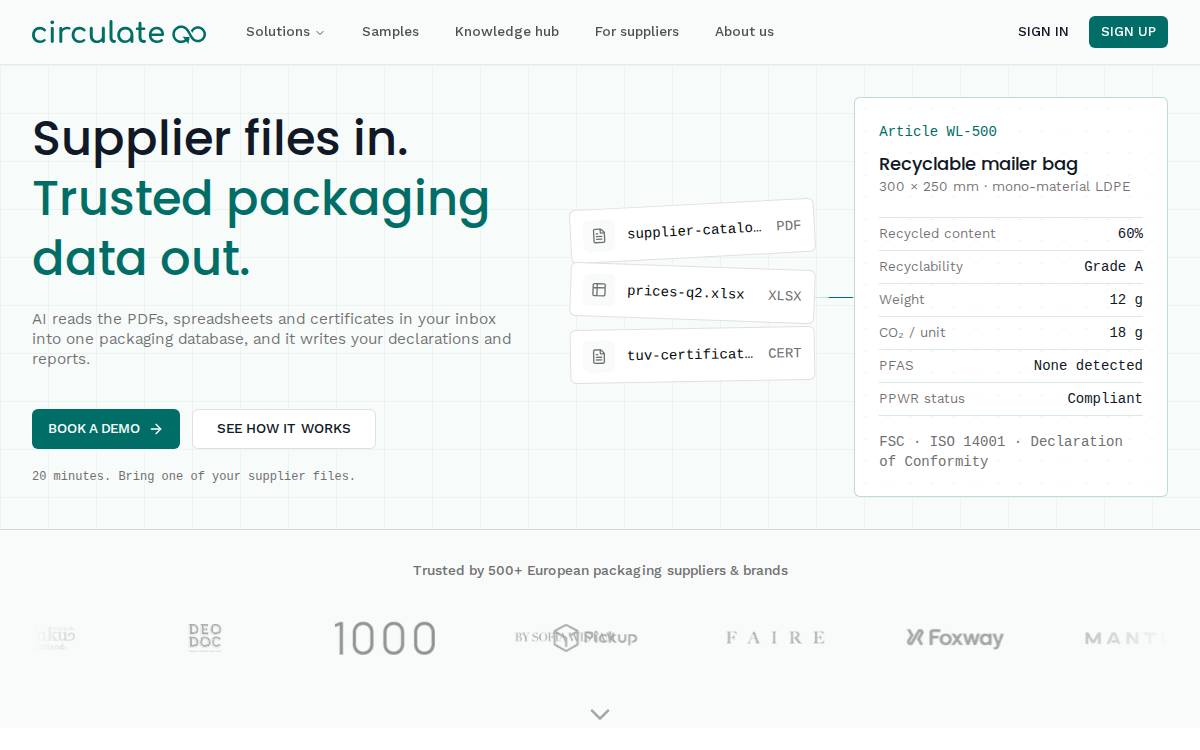
Task: Click SEE HOW IT WORKS button
Action: coord(284,429)
